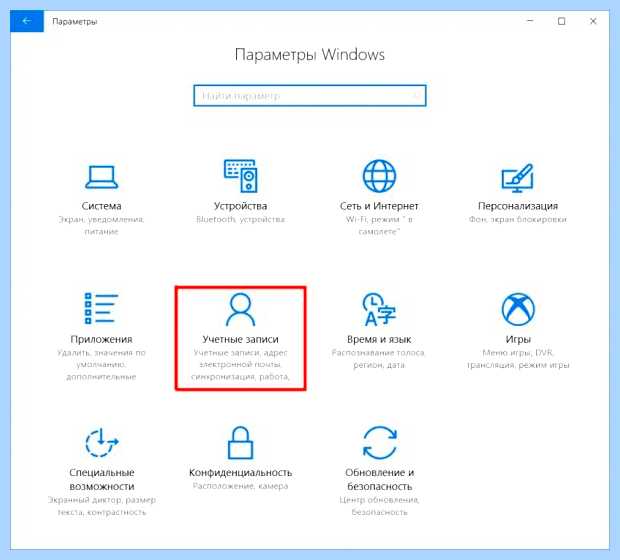This screenshot has height=560, width=620.
Task: Click the Распознавание голоса, регион, дата description
Action: (378, 359)
